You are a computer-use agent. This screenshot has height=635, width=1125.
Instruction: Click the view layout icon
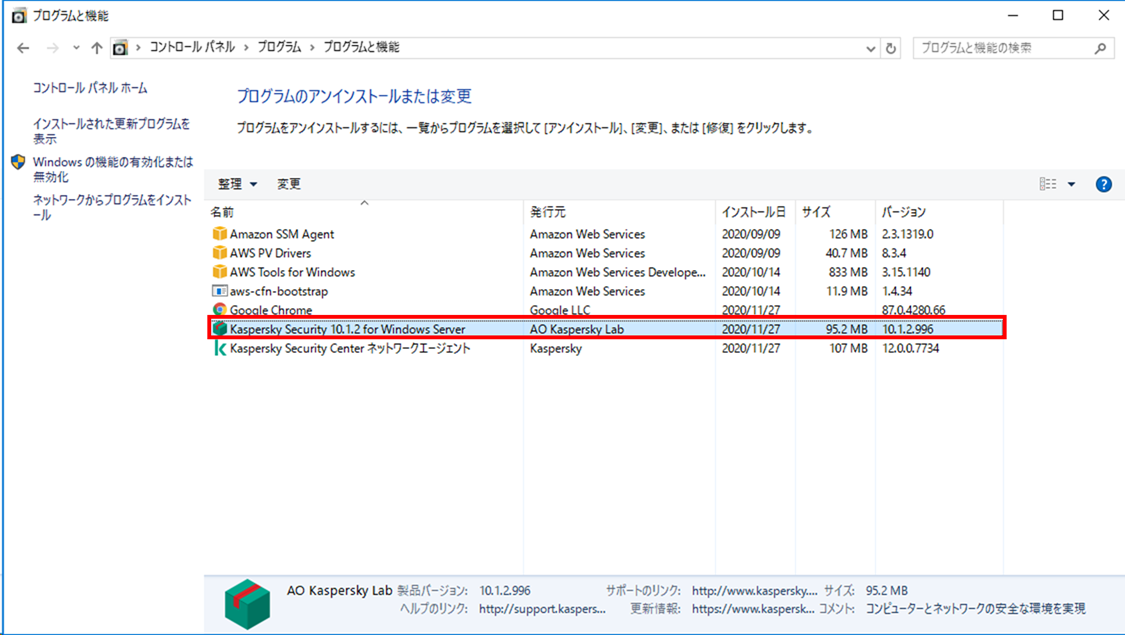pos(1048,184)
